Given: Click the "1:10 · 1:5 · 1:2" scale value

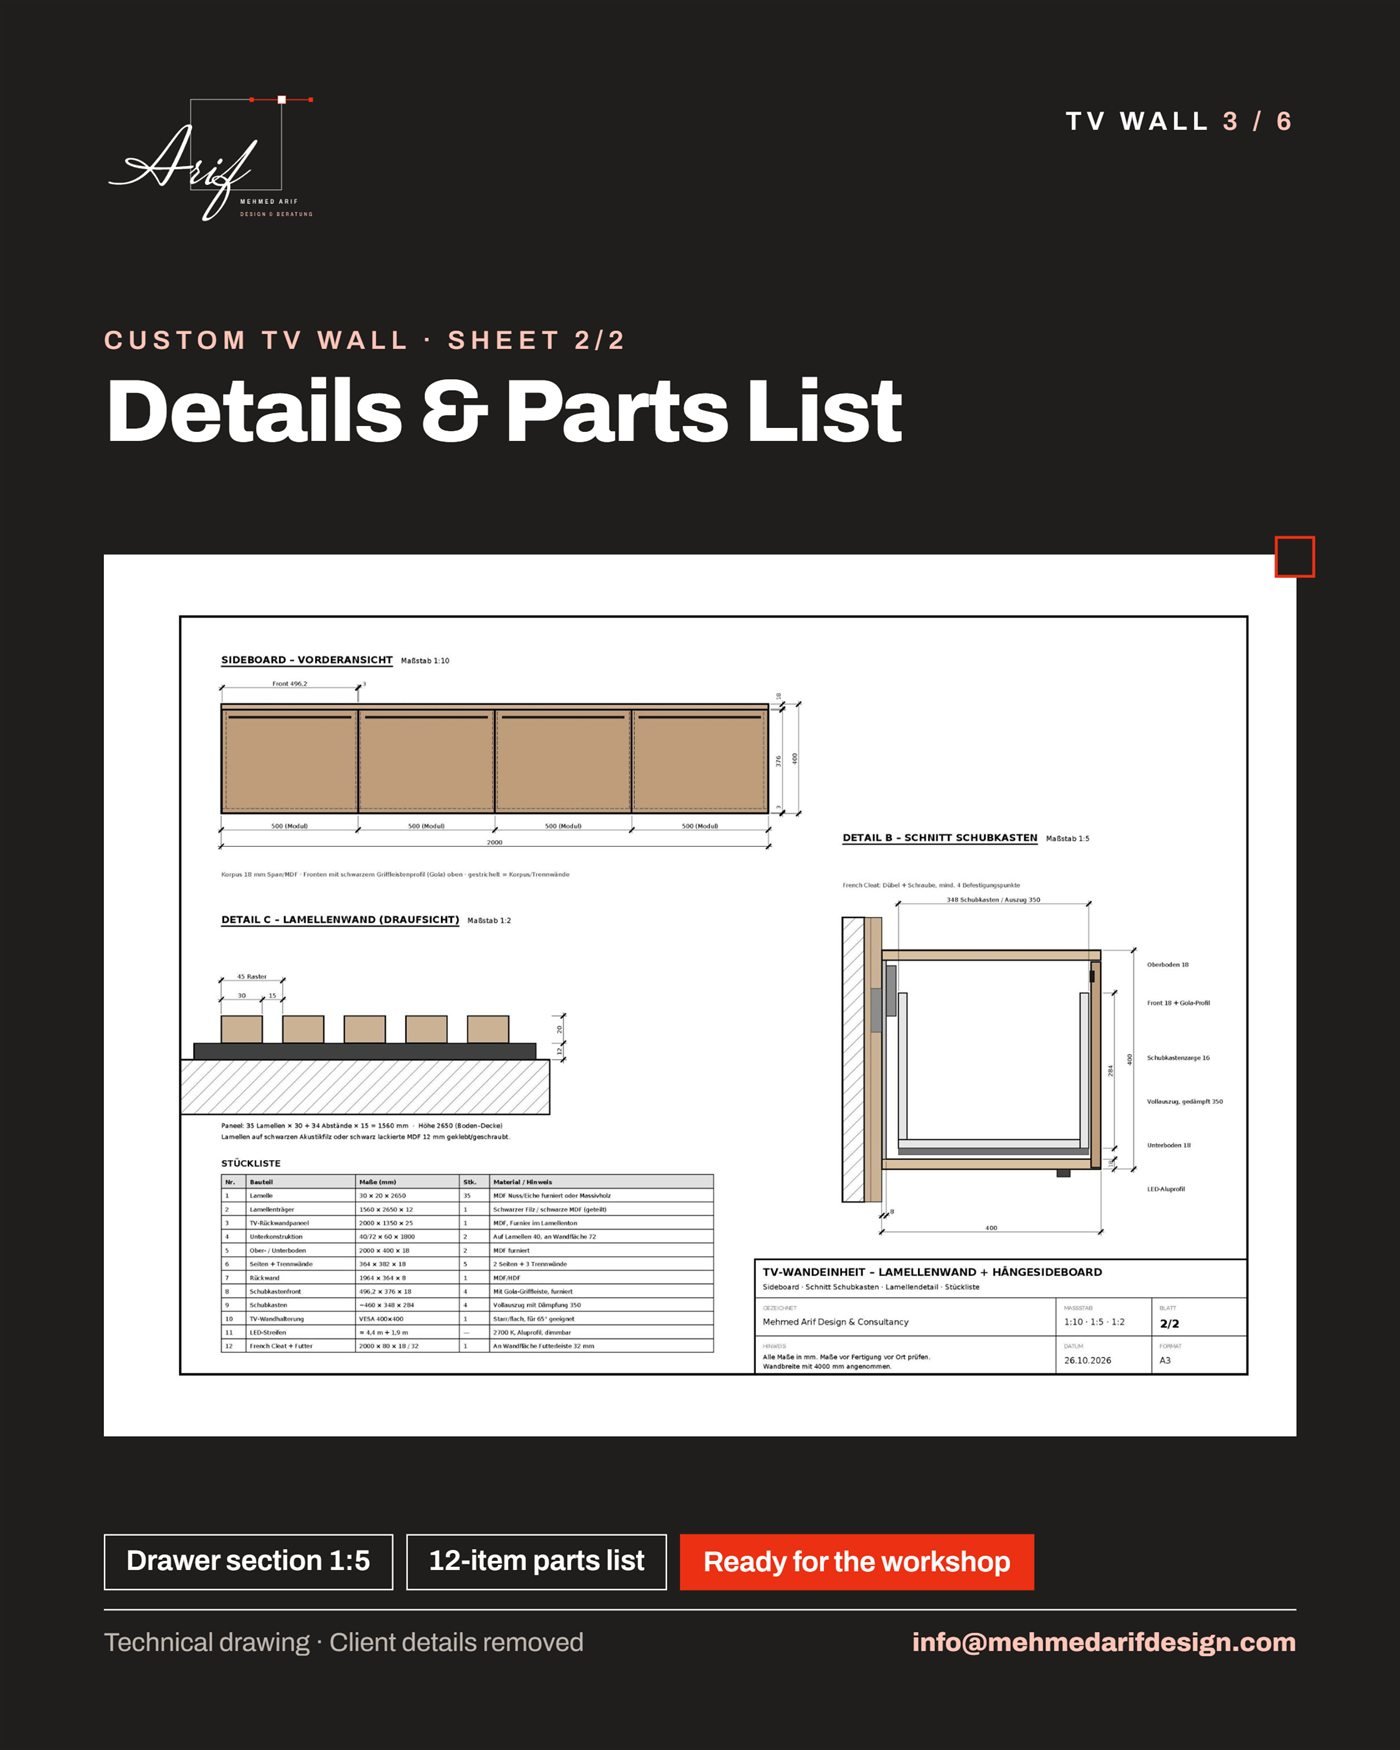Looking at the screenshot, I should pyautogui.click(x=1094, y=1322).
